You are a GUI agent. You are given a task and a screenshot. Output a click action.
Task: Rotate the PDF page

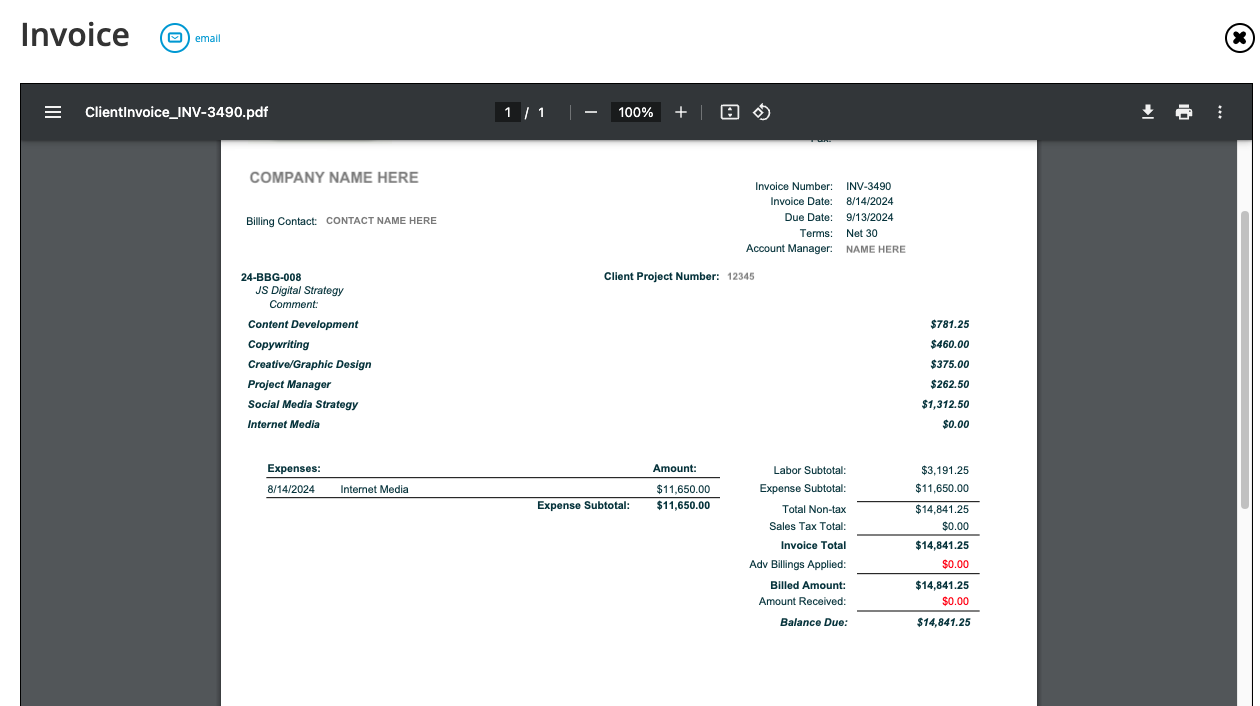click(x=761, y=112)
